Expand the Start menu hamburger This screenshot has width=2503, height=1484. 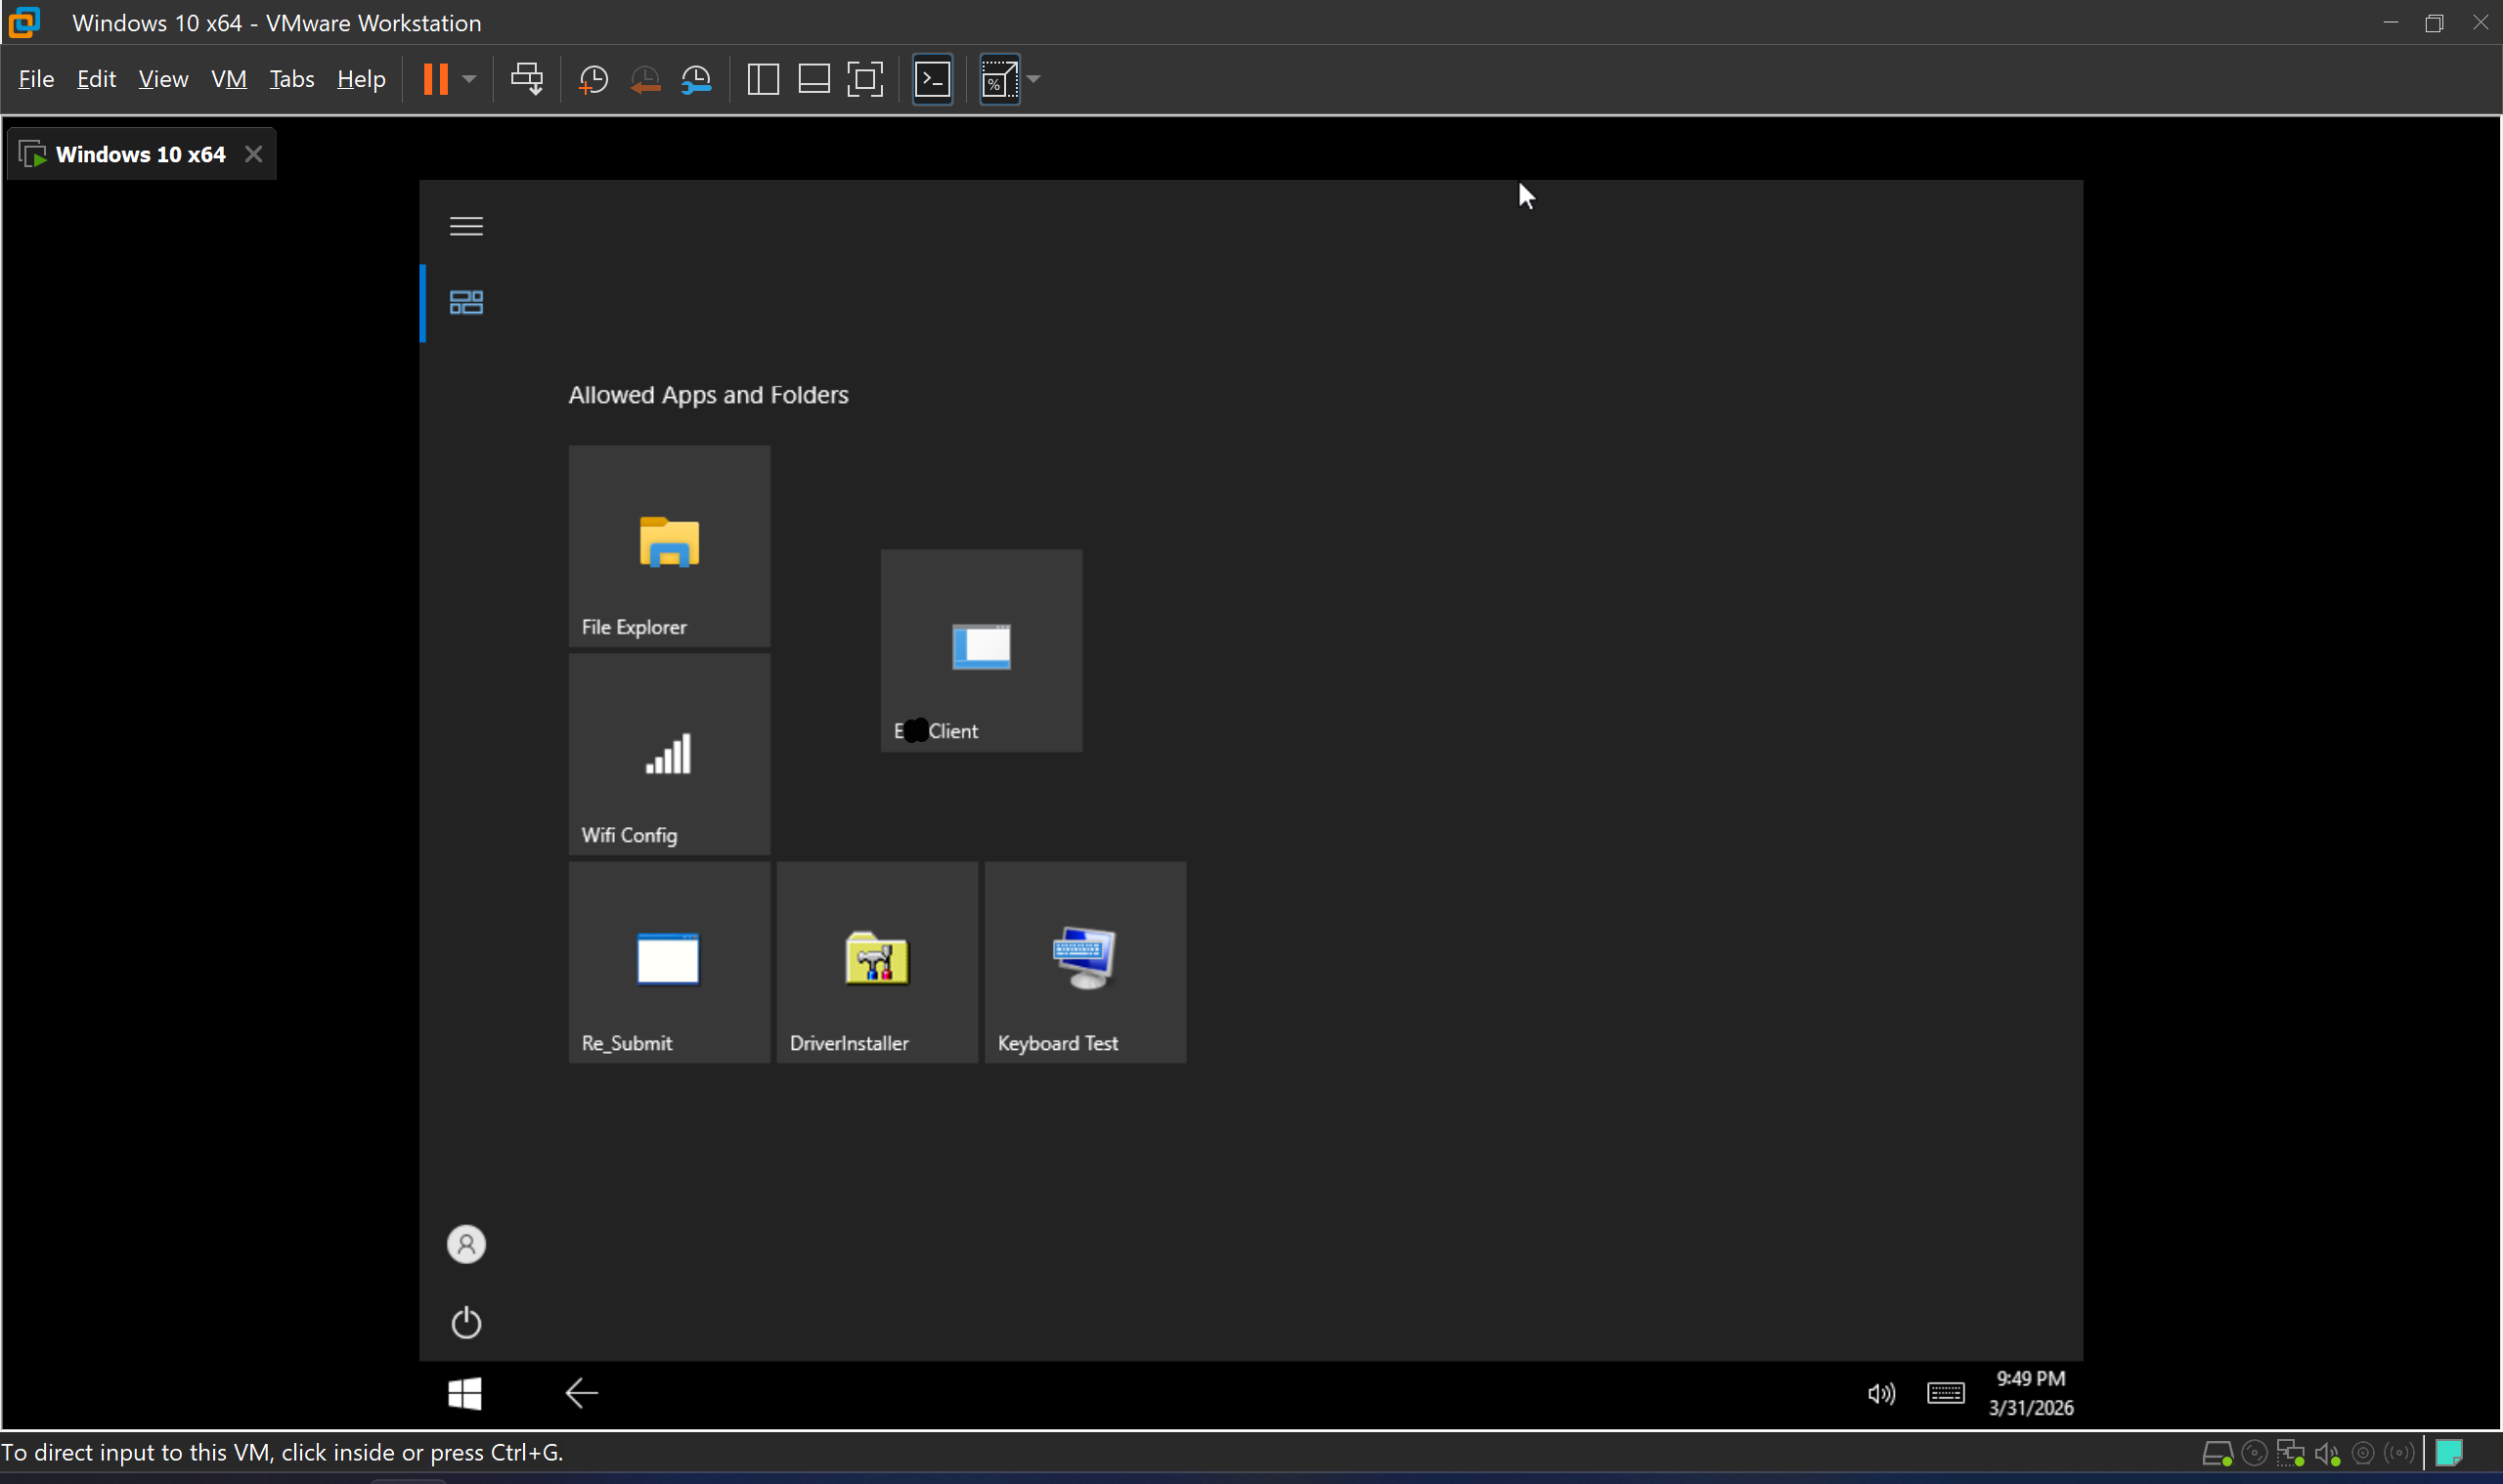click(x=465, y=225)
